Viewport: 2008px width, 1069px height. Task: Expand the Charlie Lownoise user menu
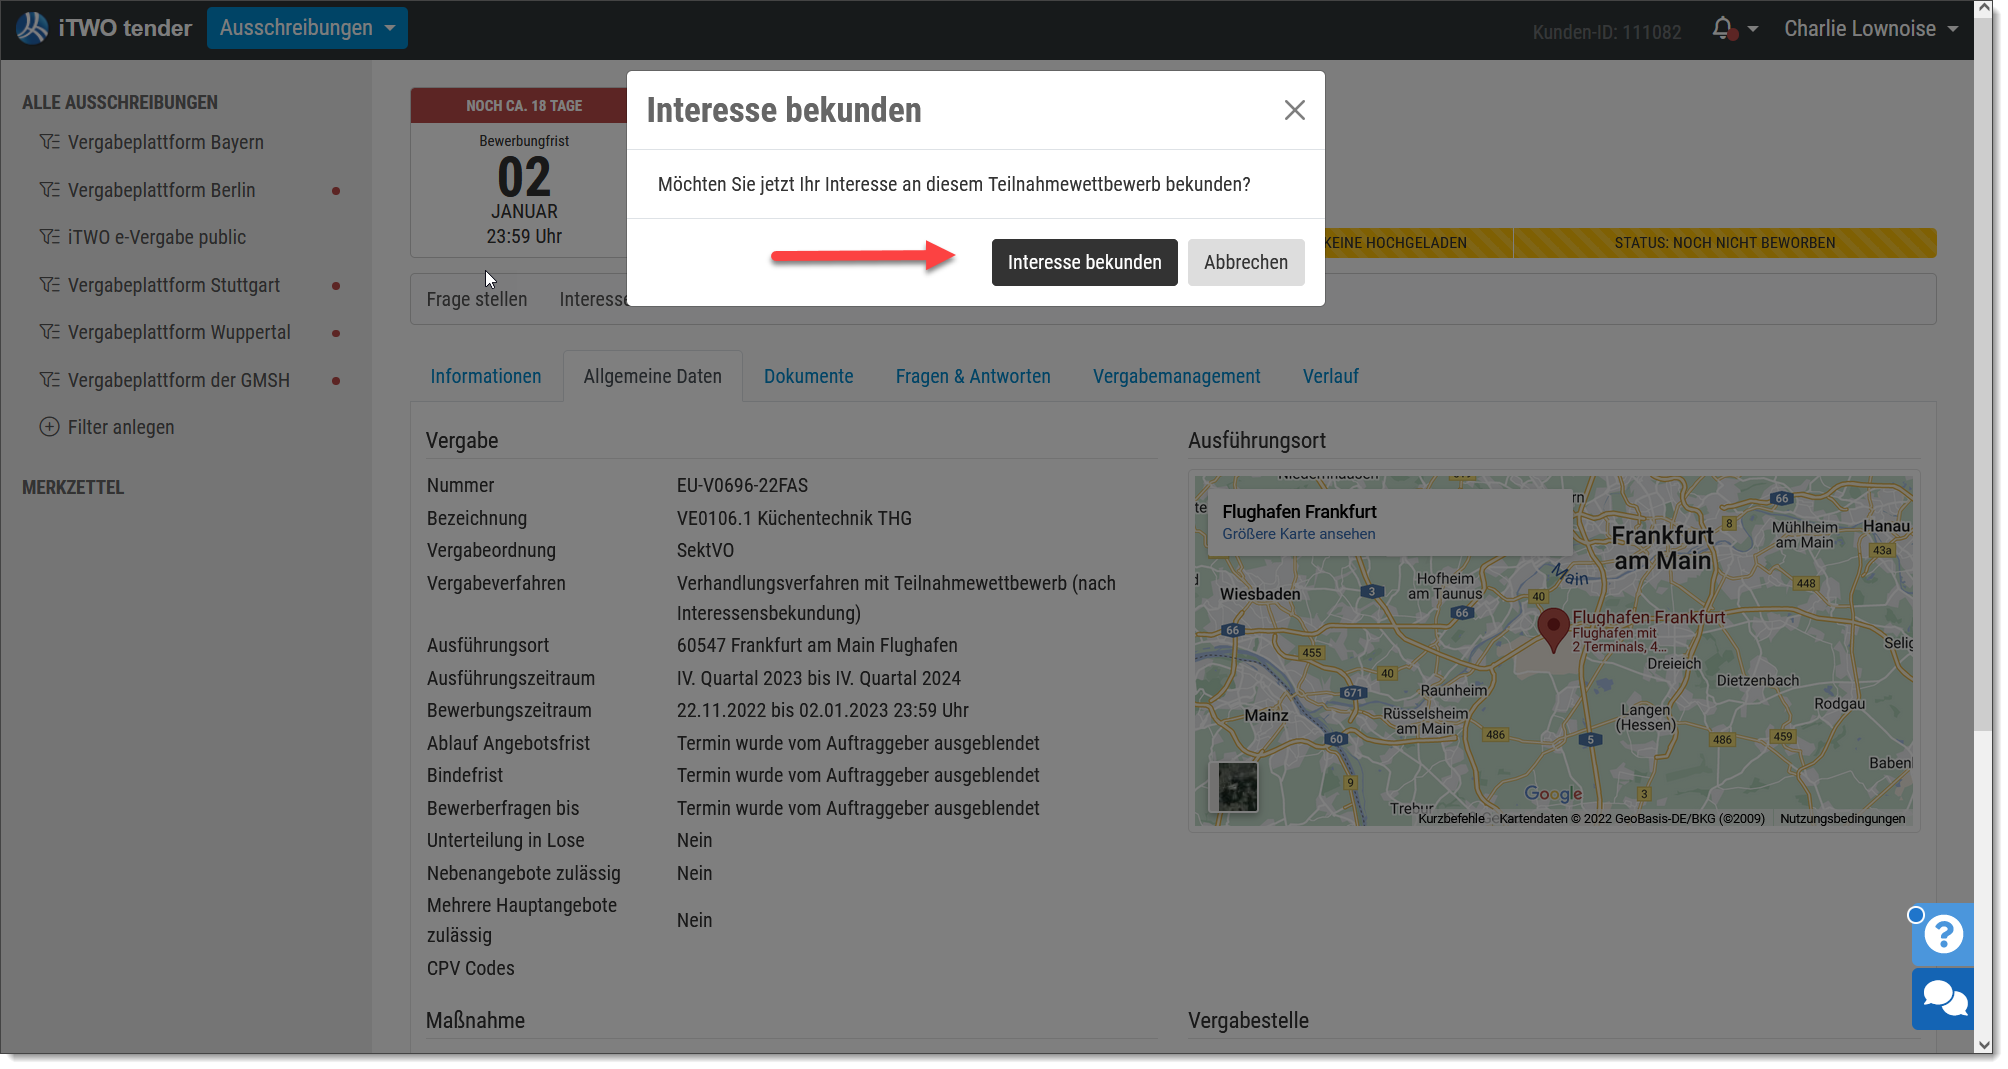[x=1871, y=28]
